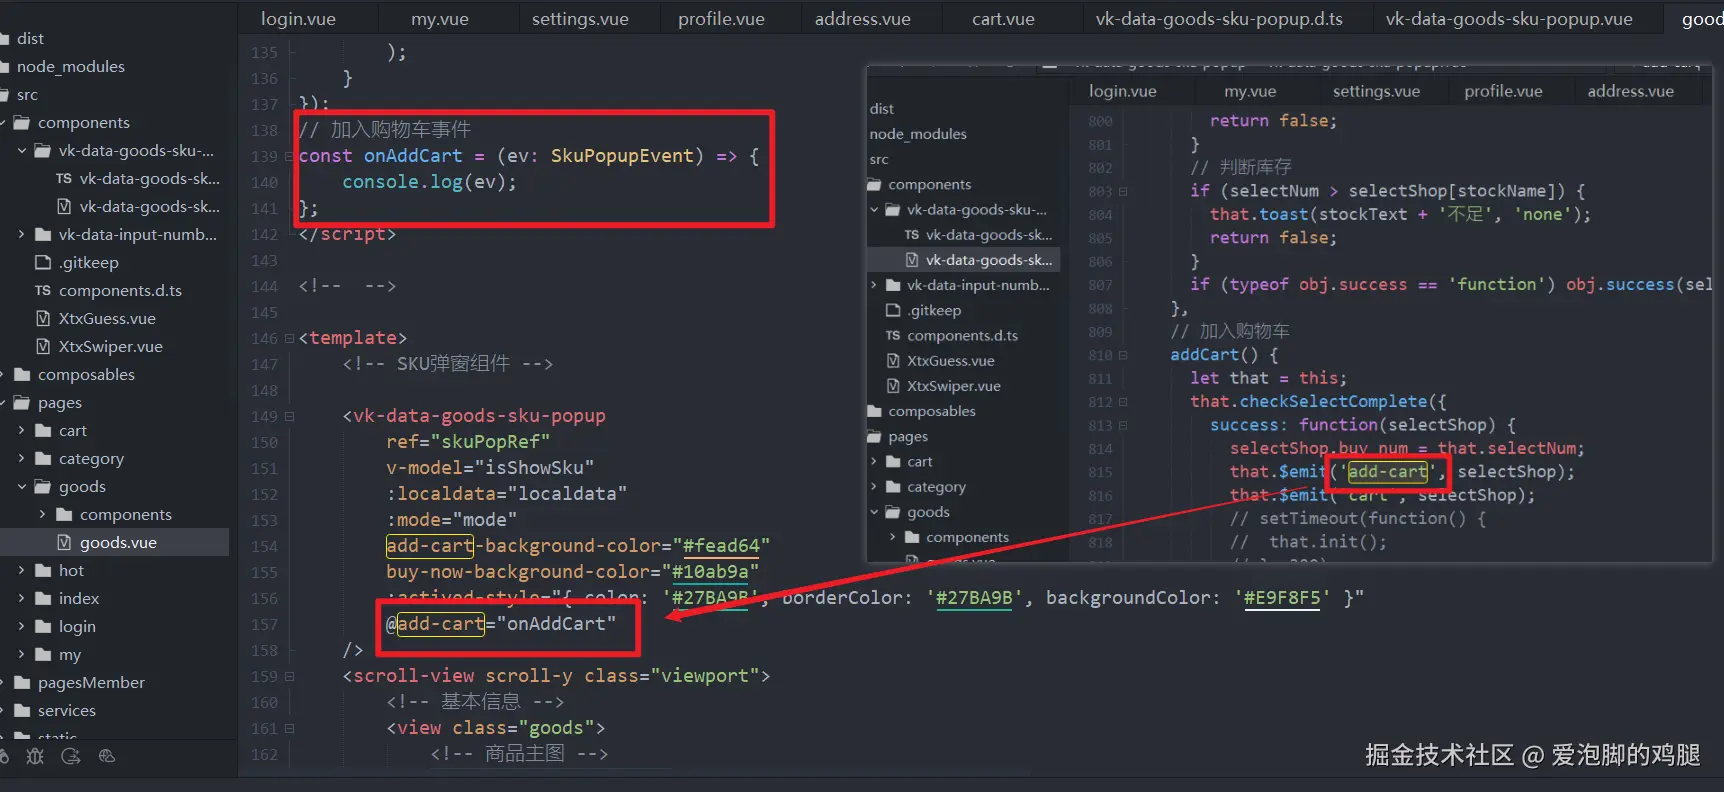Expand the my folder chevron in the left tree
Viewport: 1724px width, 792px height.
tap(22, 654)
